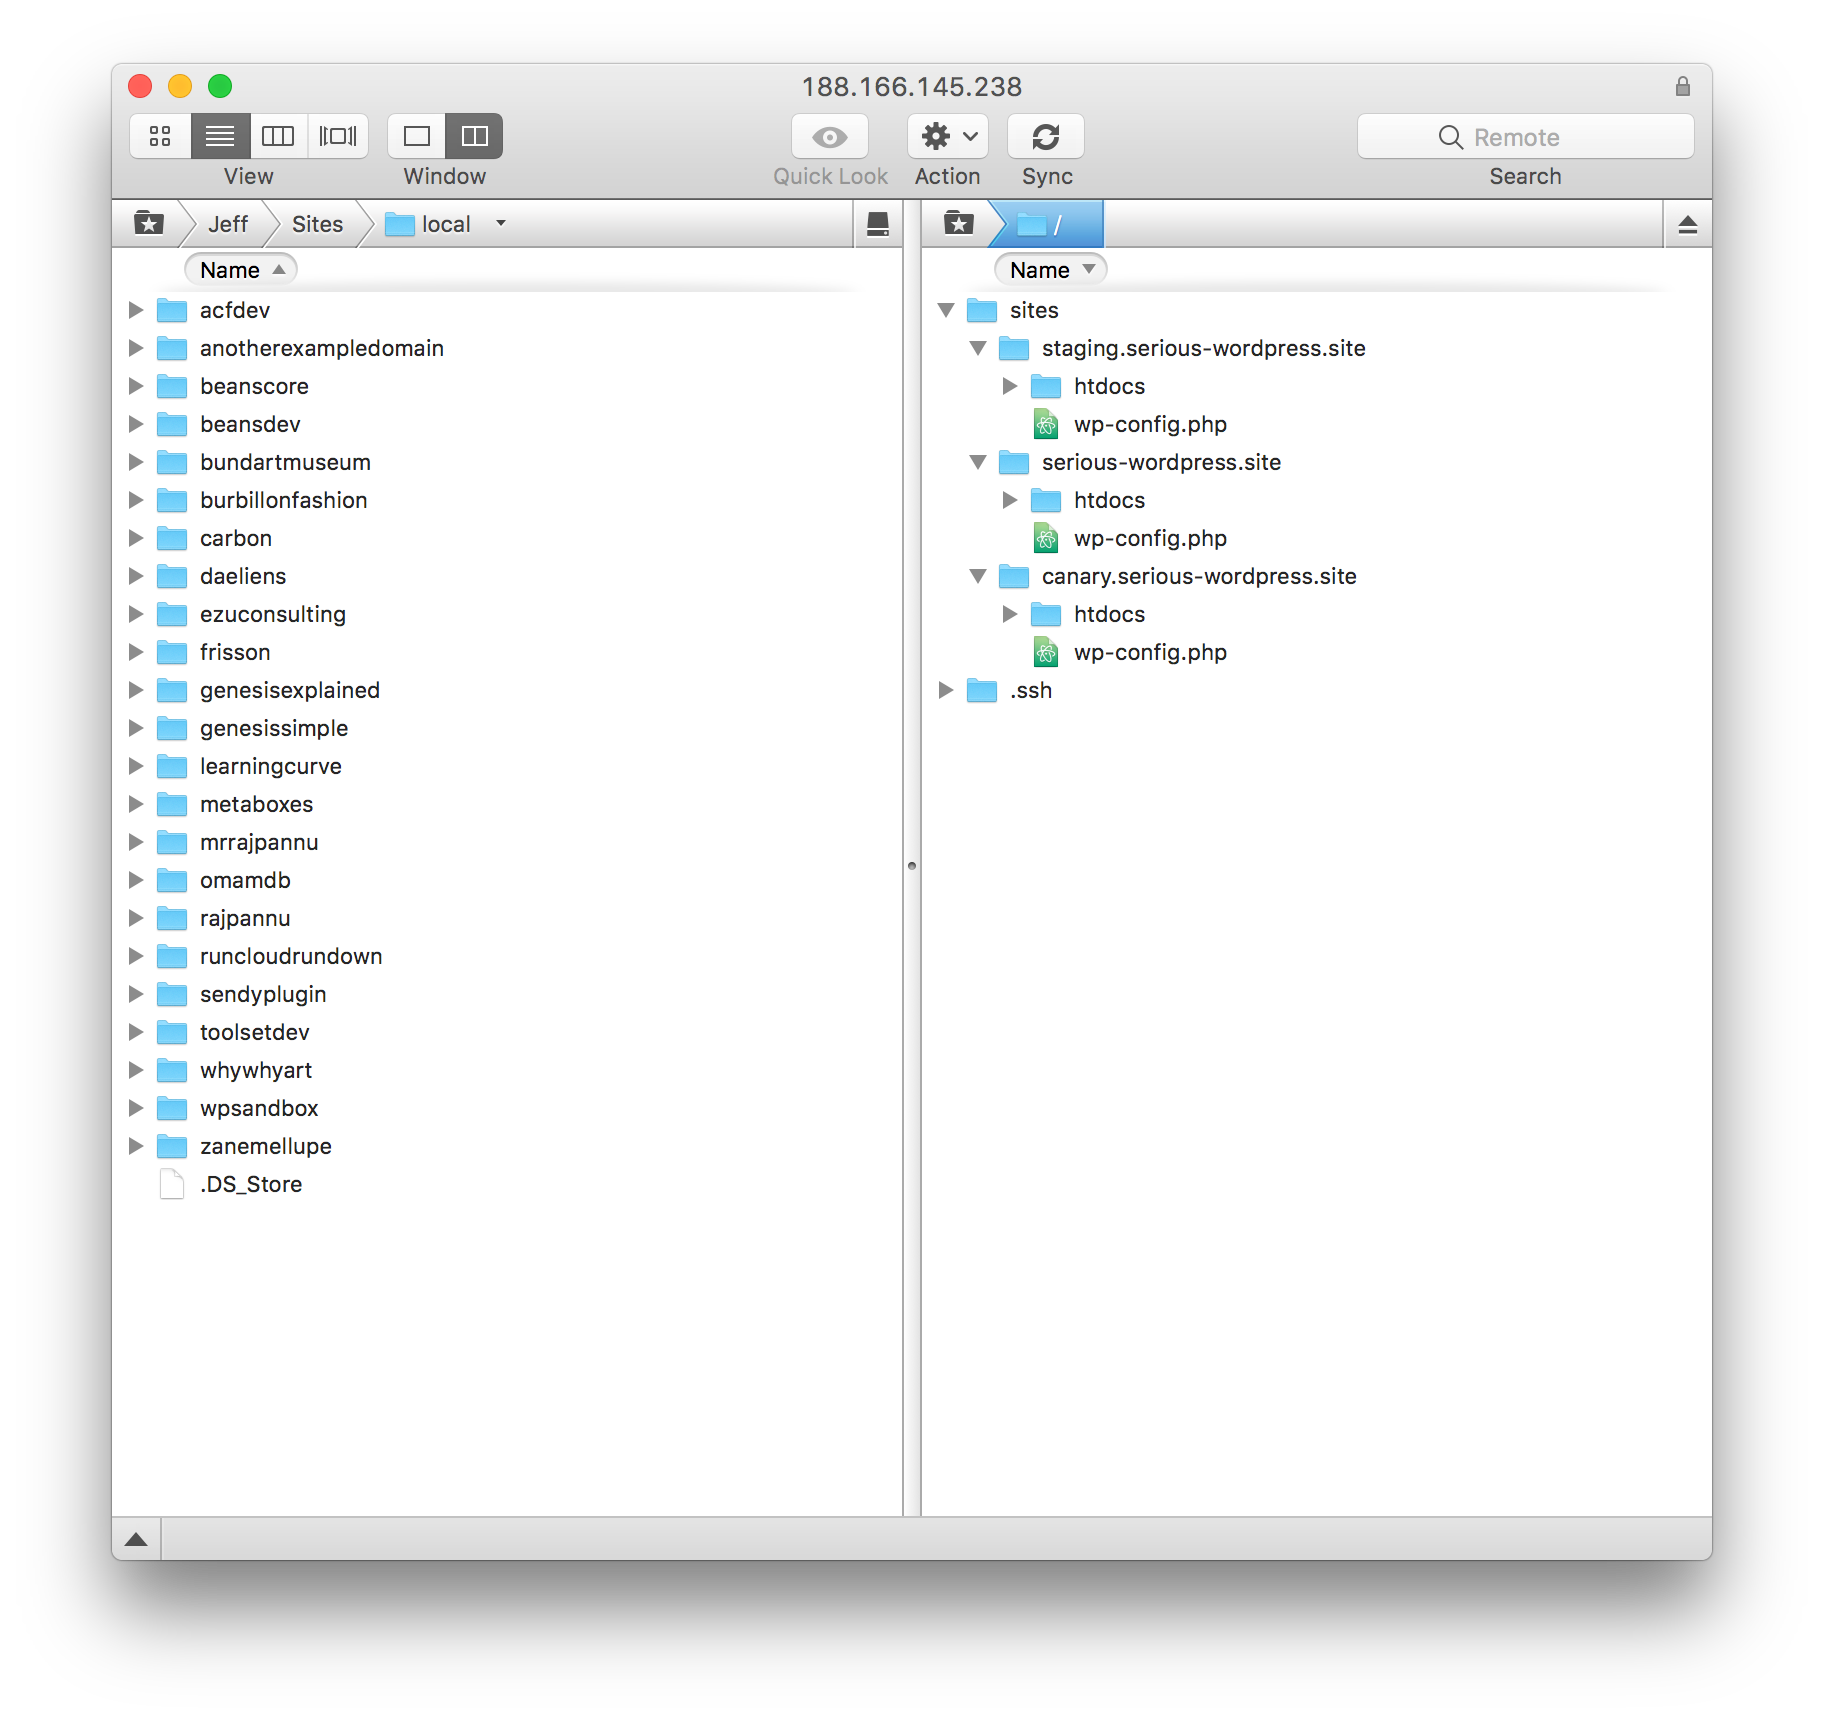Select the metaboxes folder name
Screen dimensions: 1824x1720
click(x=256, y=804)
